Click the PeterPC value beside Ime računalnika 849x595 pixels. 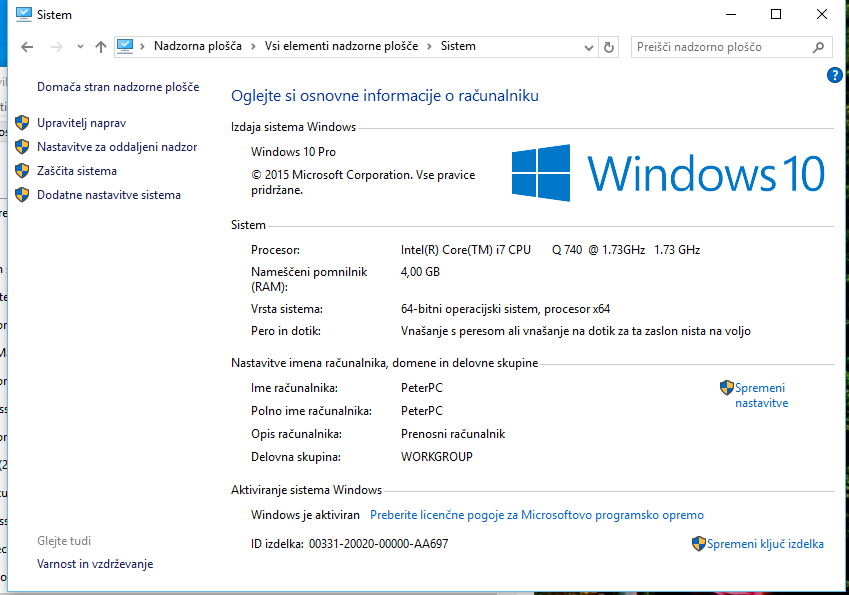tap(422, 388)
